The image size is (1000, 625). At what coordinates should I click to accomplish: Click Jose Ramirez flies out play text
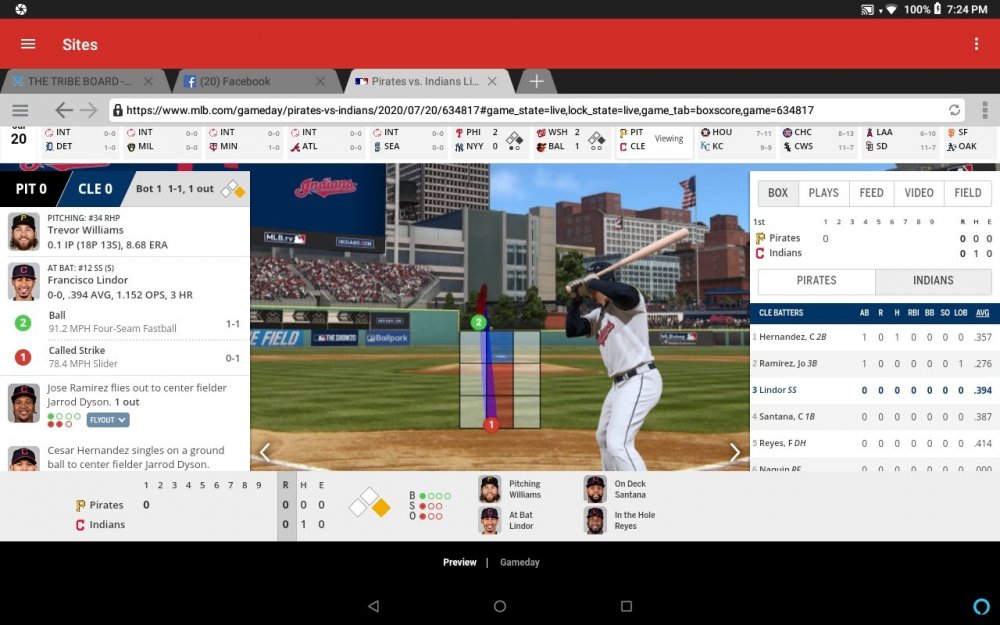point(137,395)
